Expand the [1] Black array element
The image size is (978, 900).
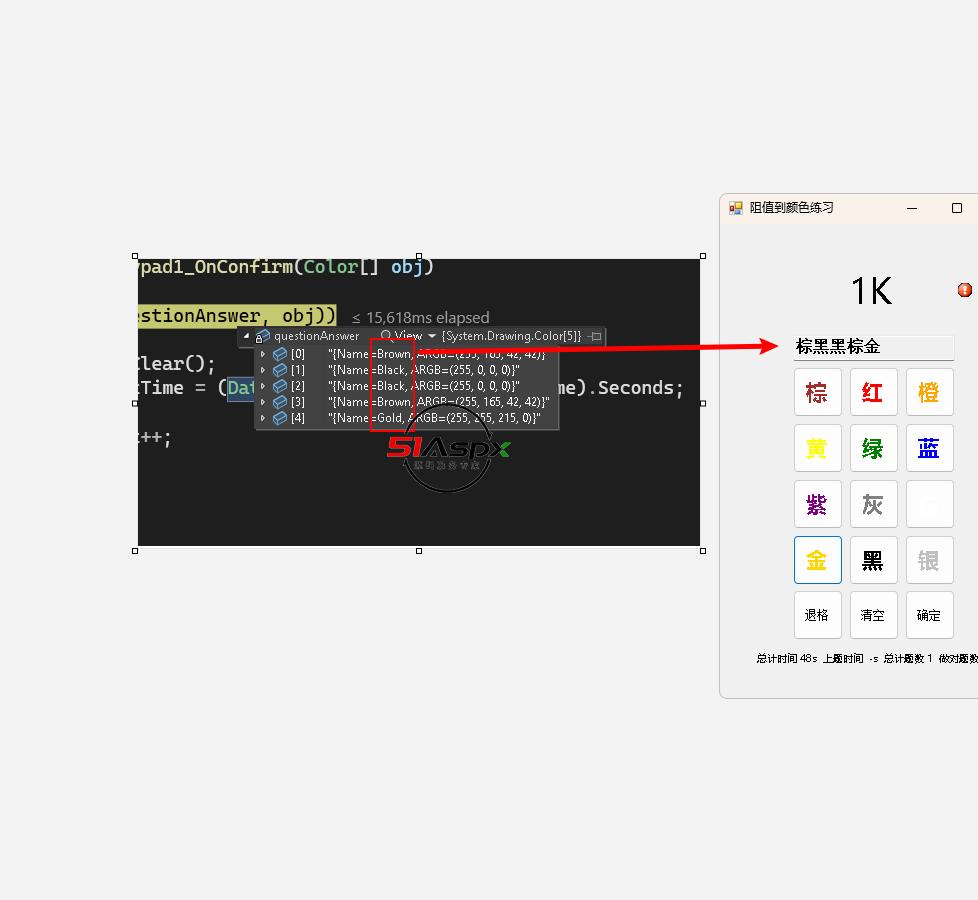[x=263, y=370]
